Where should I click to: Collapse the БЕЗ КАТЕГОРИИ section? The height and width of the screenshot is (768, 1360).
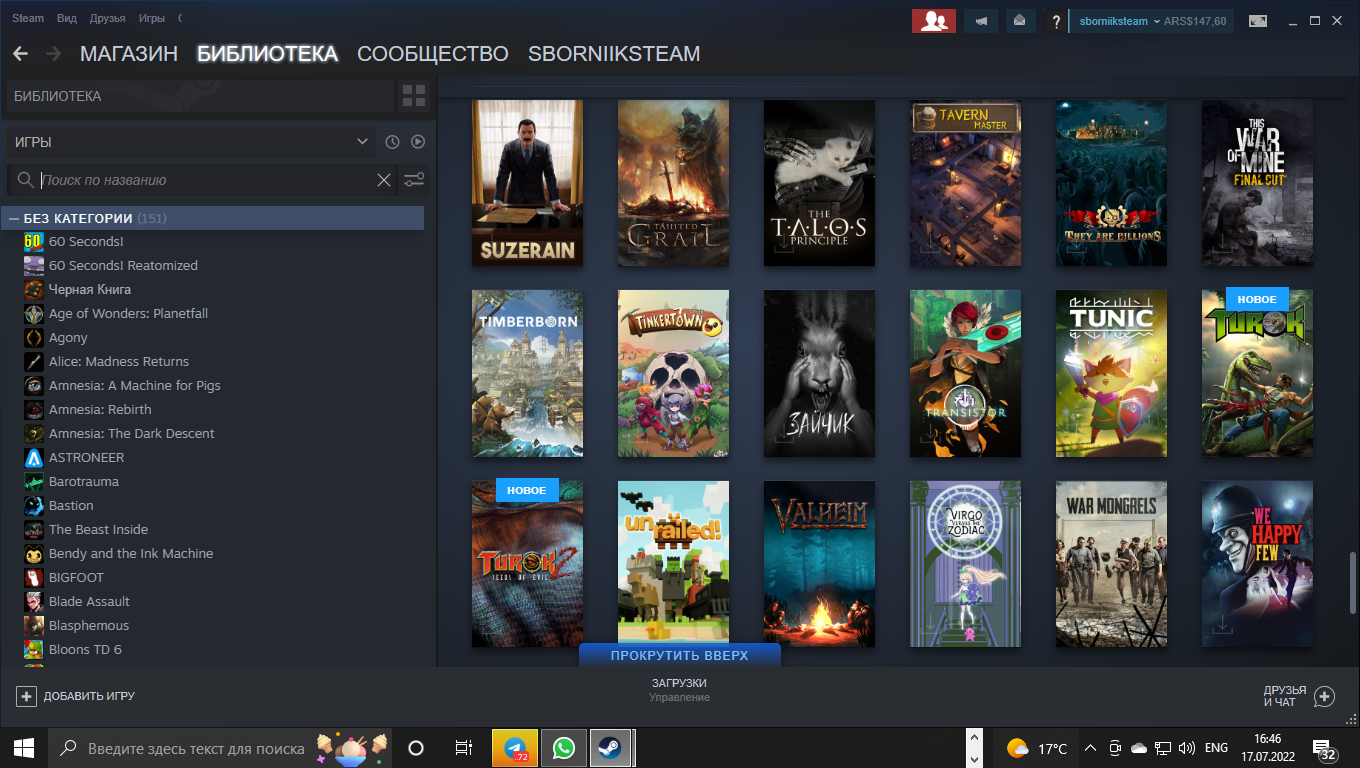click(14, 218)
